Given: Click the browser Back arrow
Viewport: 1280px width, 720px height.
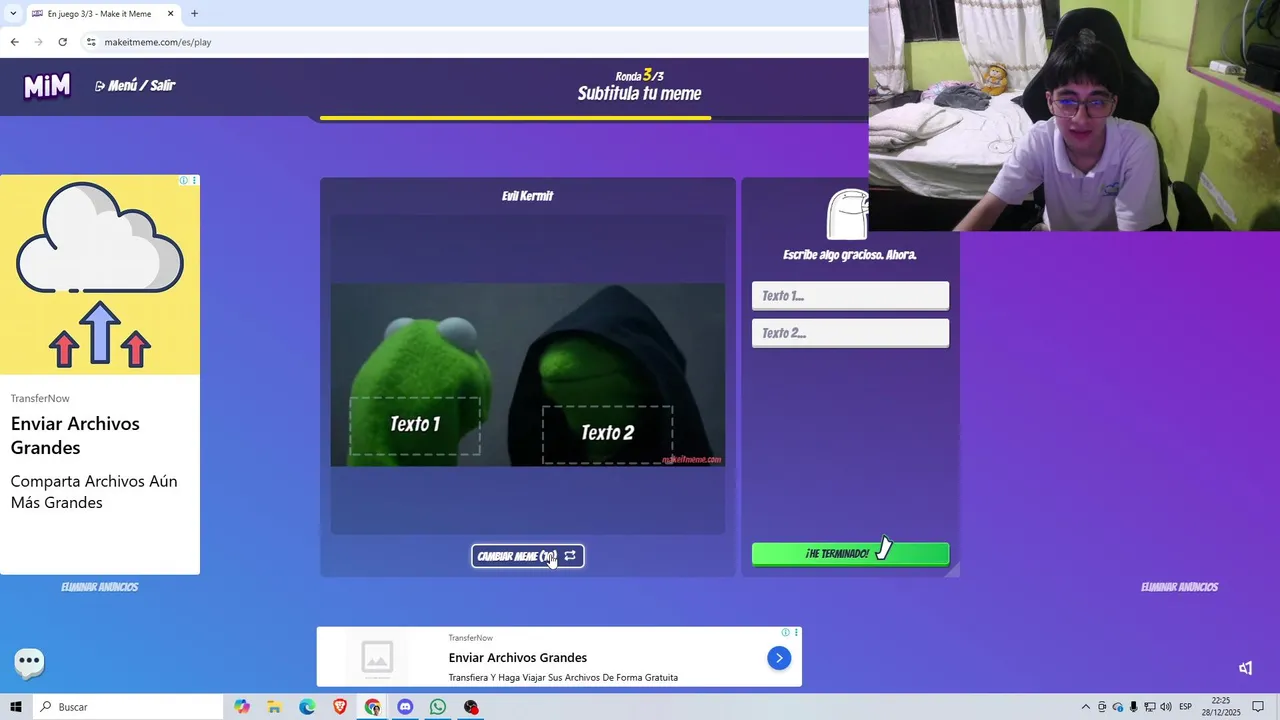Looking at the screenshot, I should pos(14,42).
